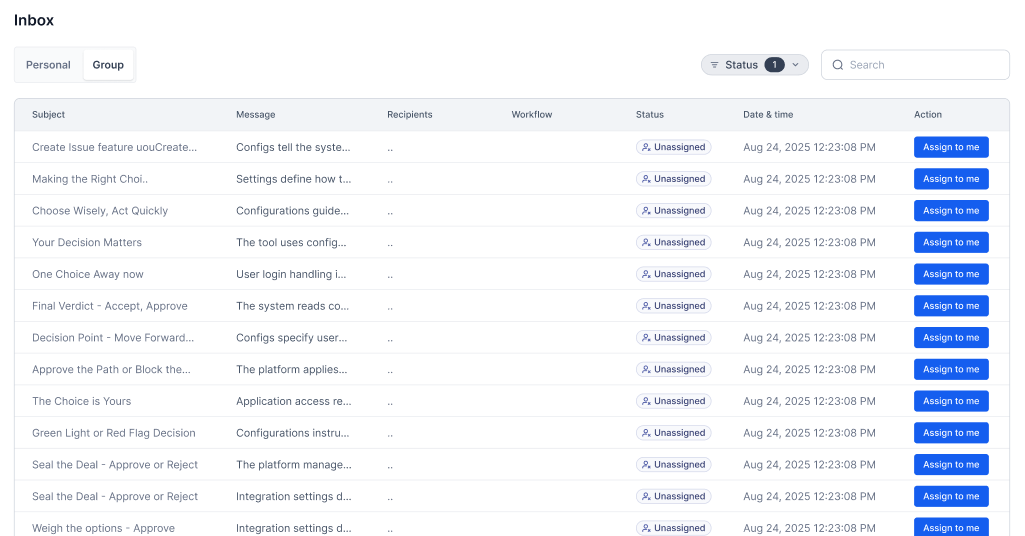Assign 'Green Light or Red Flag Decision' to me

(950, 433)
